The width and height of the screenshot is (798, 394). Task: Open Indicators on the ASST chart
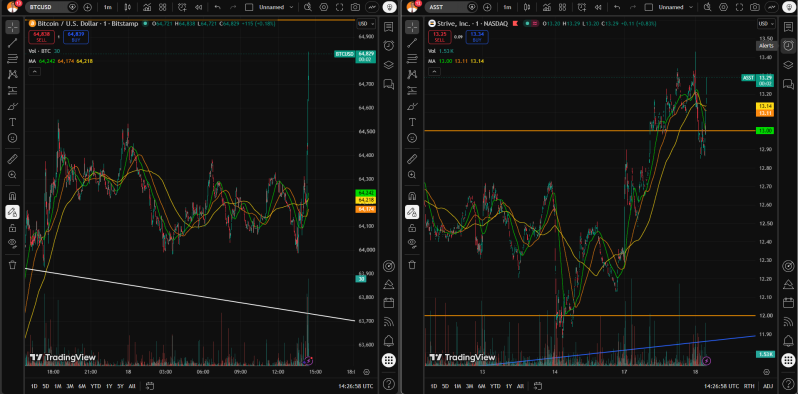click(547, 7)
